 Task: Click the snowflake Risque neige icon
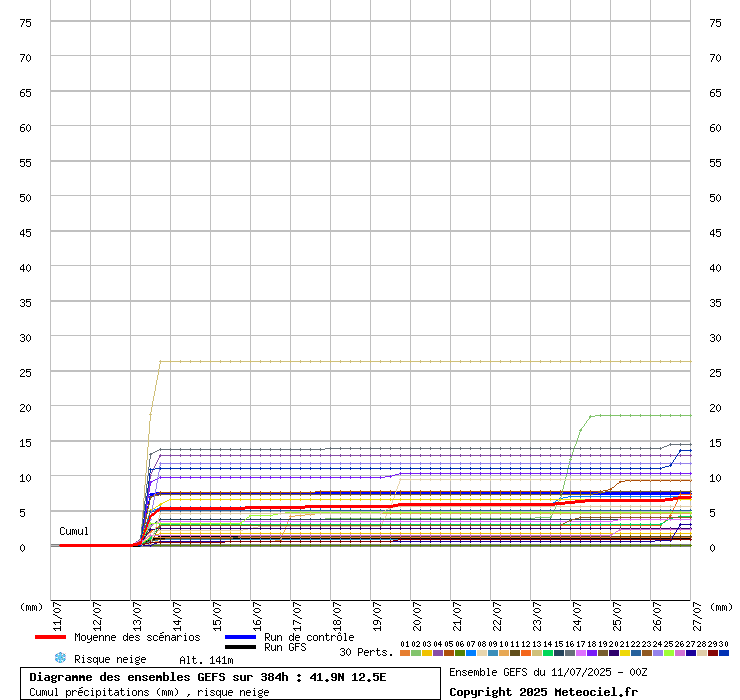pos(60,658)
